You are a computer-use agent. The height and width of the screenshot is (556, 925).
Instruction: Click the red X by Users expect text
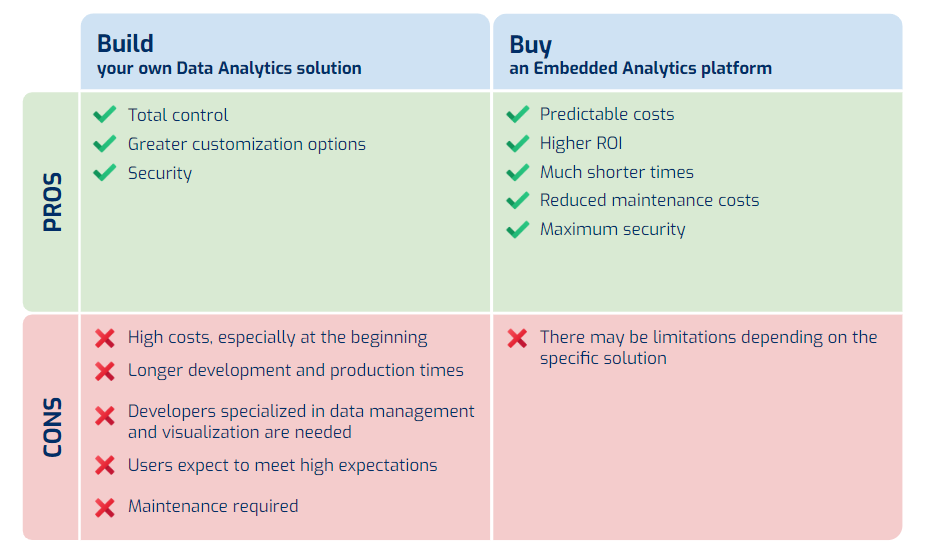point(105,465)
